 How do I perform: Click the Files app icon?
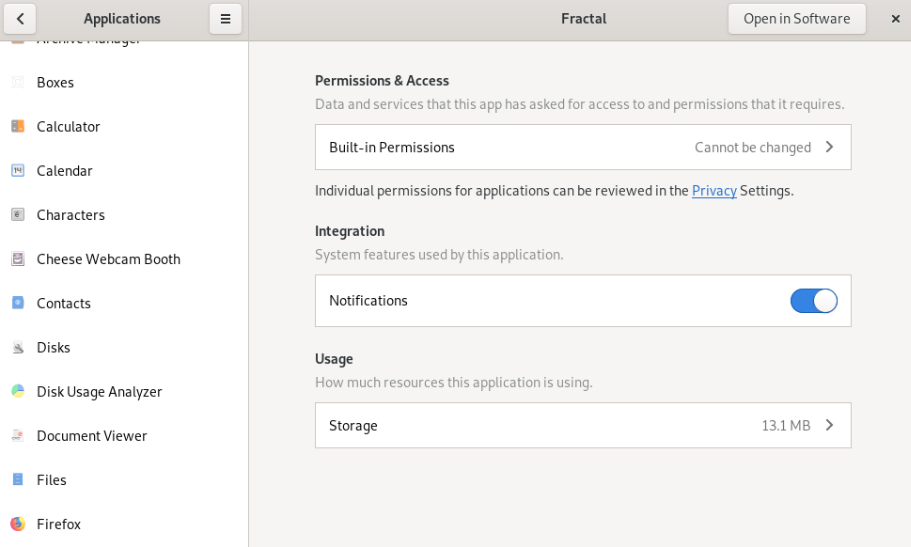pyautogui.click(x=18, y=480)
